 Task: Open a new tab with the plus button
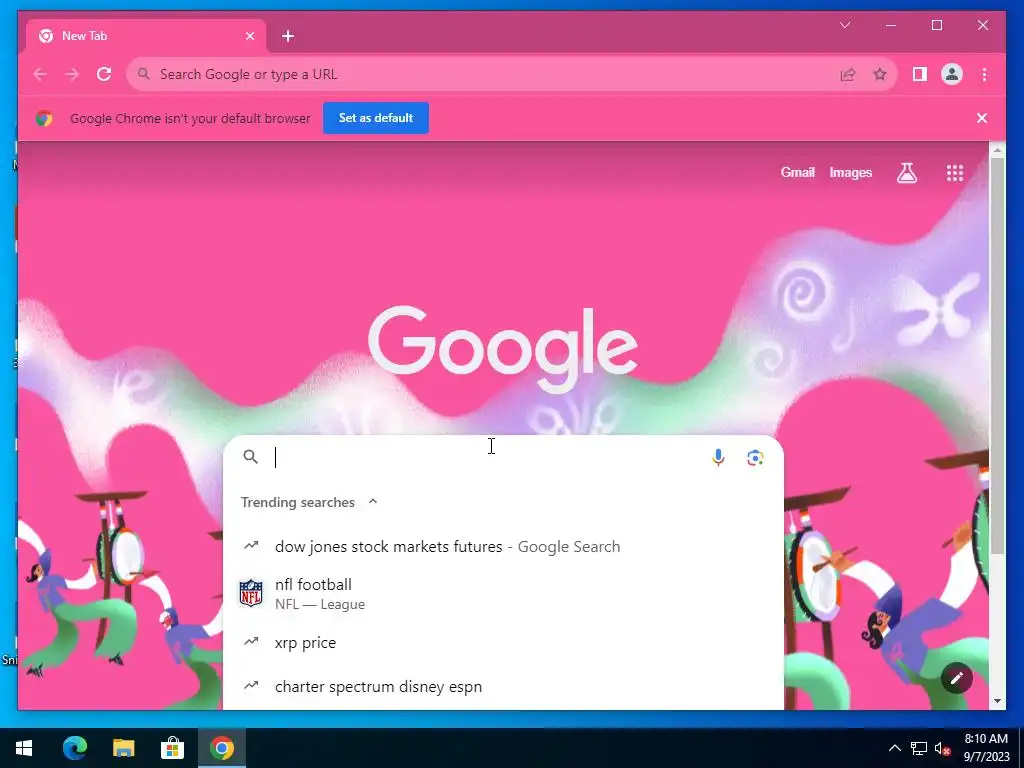pyautogui.click(x=288, y=36)
